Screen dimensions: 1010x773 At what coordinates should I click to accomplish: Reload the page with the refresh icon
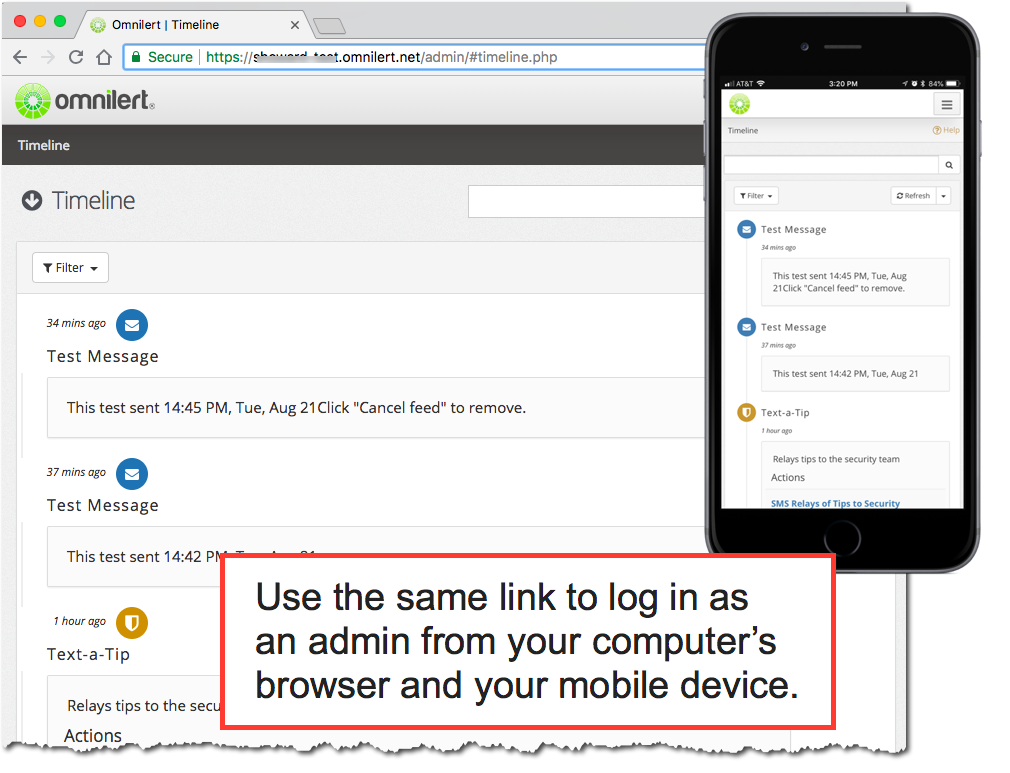[x=76, y=57]
